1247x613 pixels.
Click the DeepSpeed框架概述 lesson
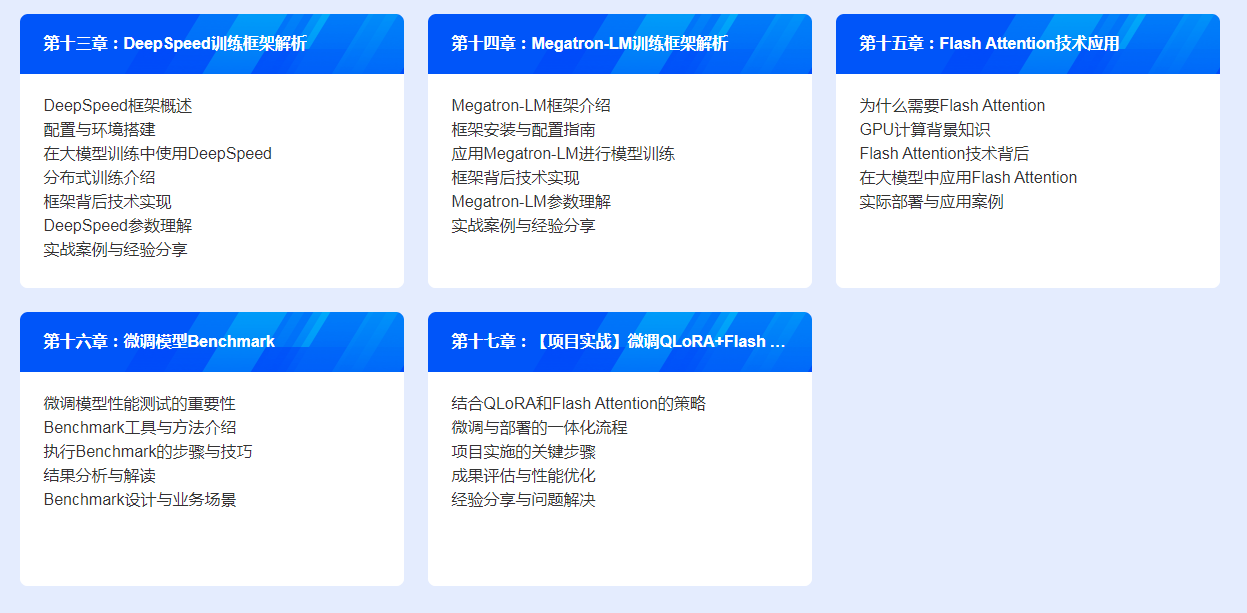(118, 106)
